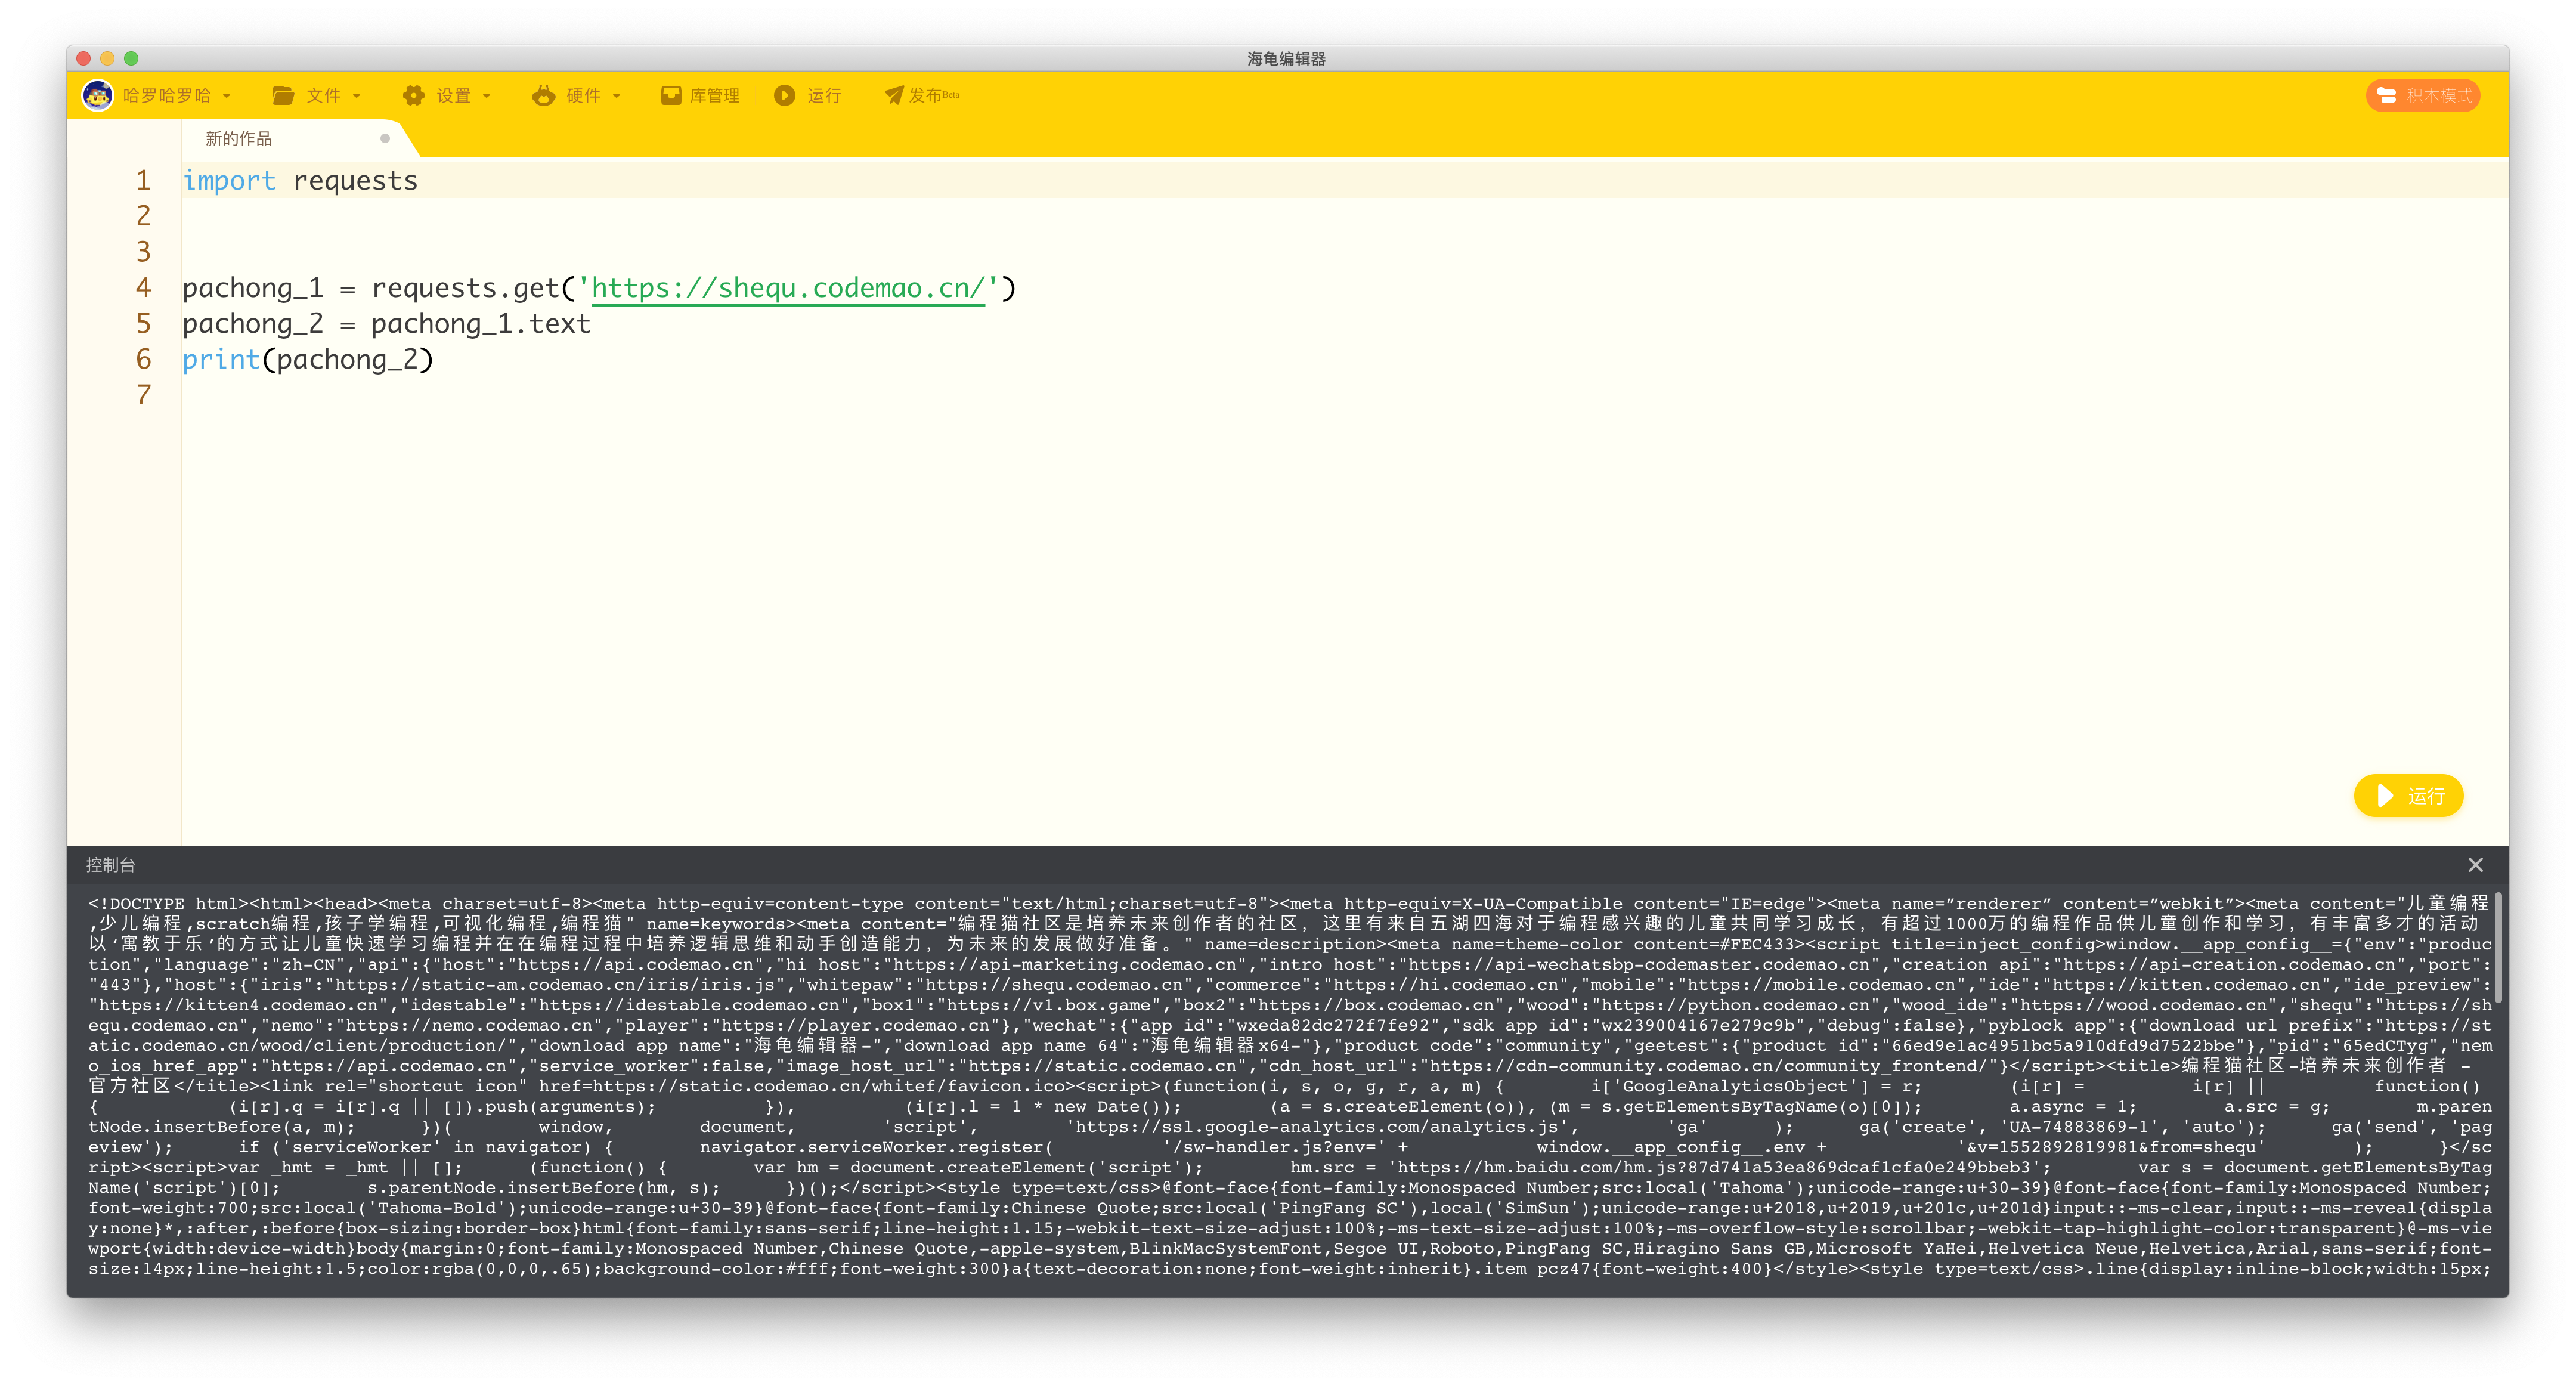Close the 海龟编辑器 window with red button
Image resolution: width=2576 pixels, height=1386 pixels.
(x=84, y=59)
